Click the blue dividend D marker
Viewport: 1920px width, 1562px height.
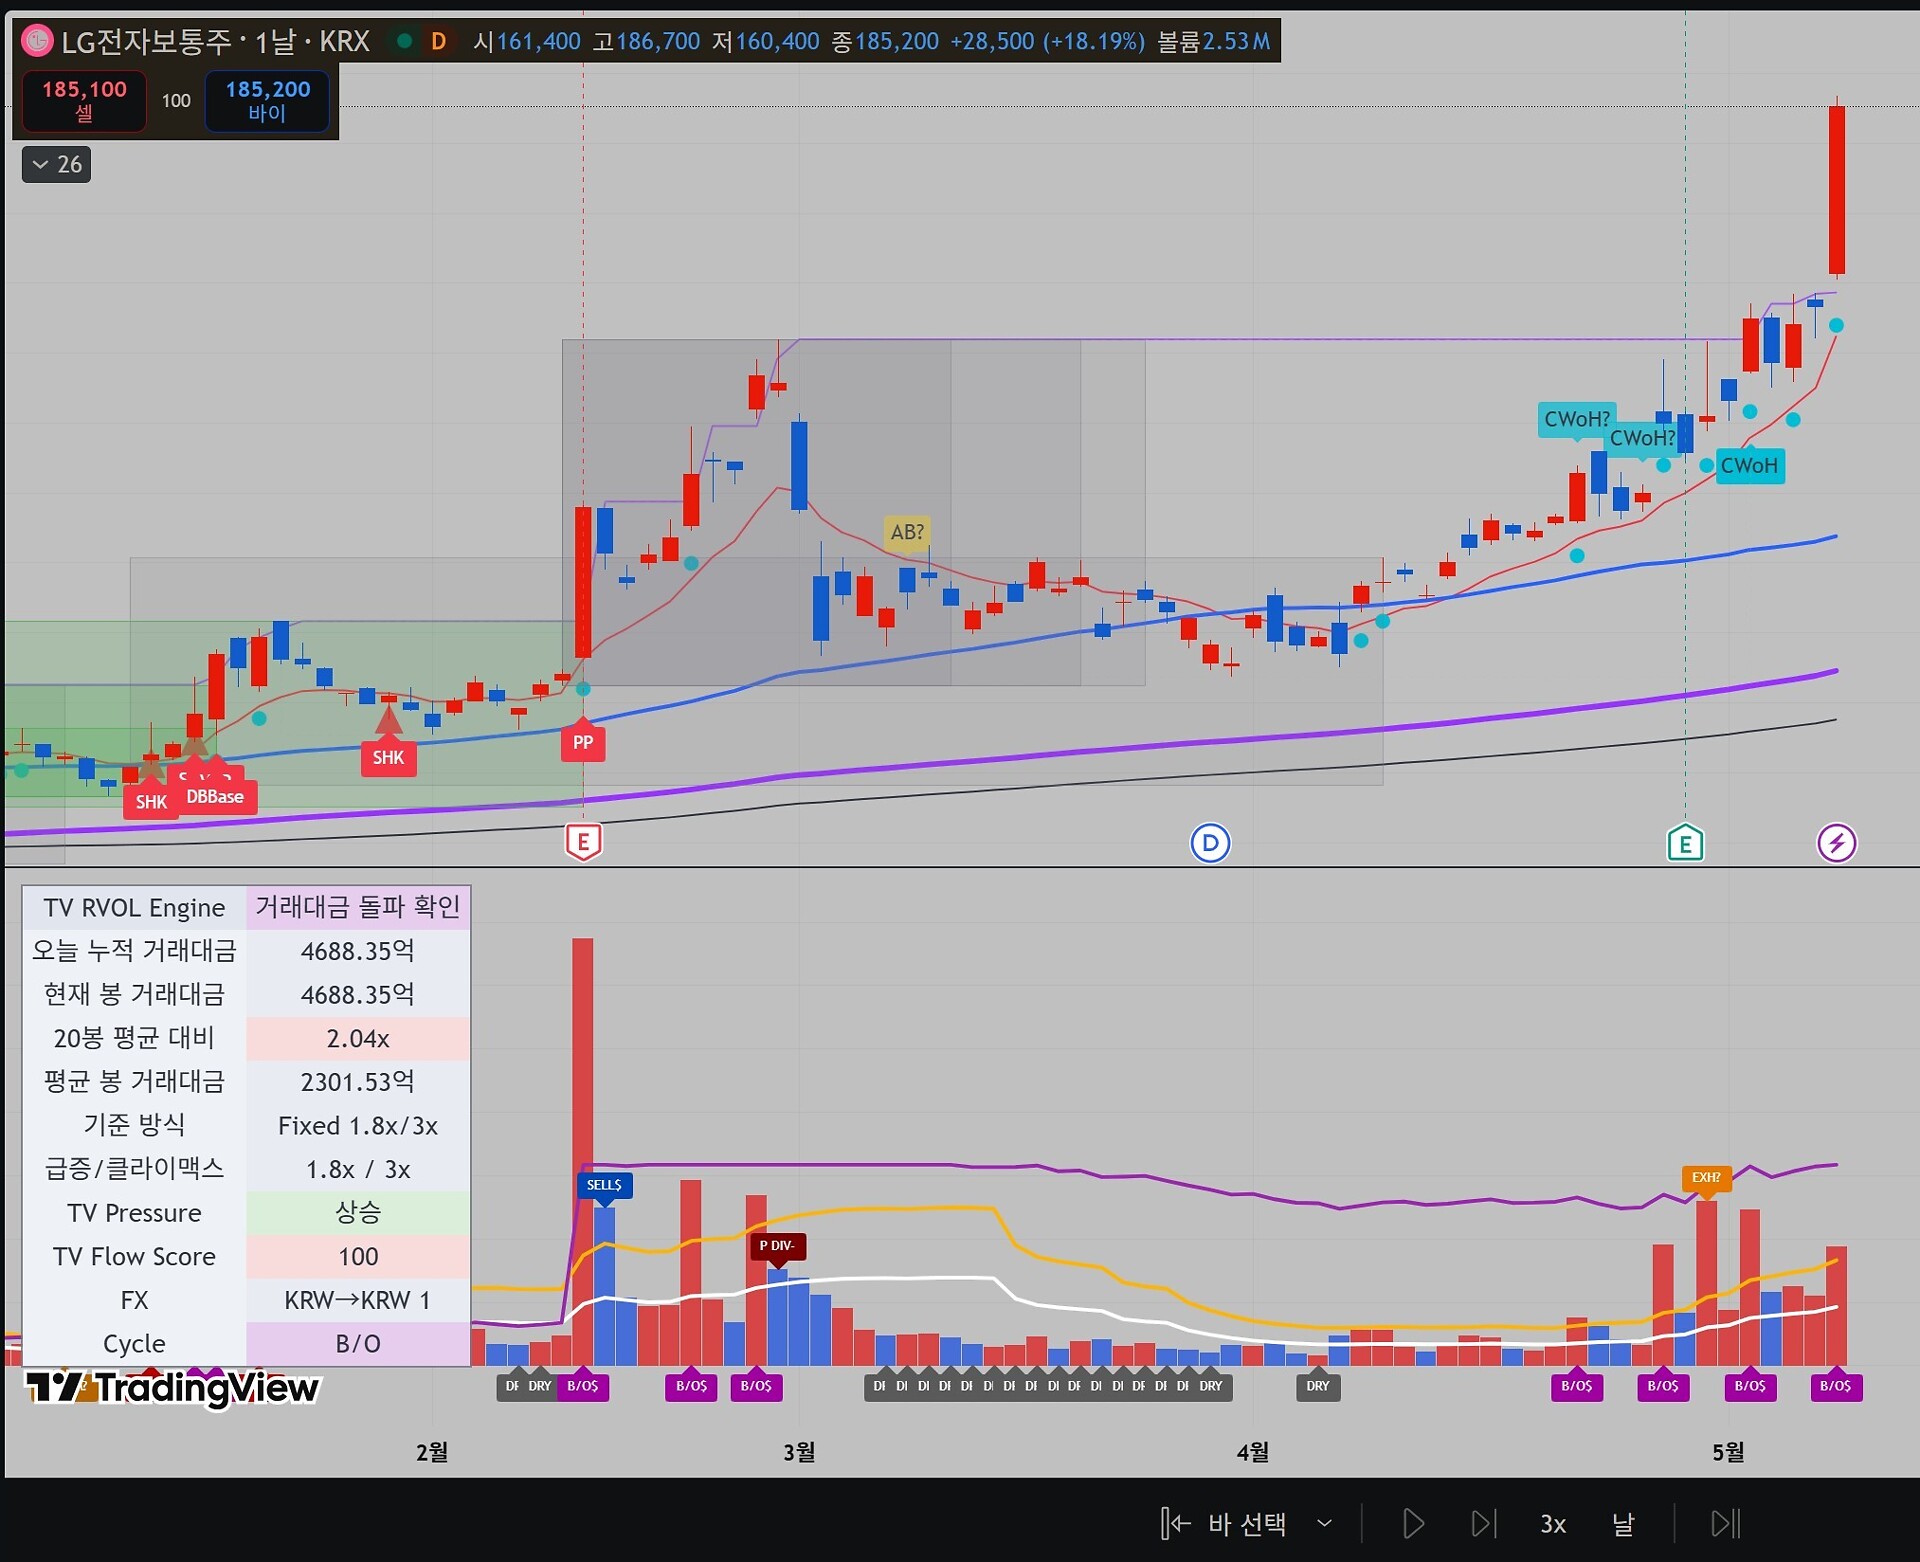pos(1210,843)
